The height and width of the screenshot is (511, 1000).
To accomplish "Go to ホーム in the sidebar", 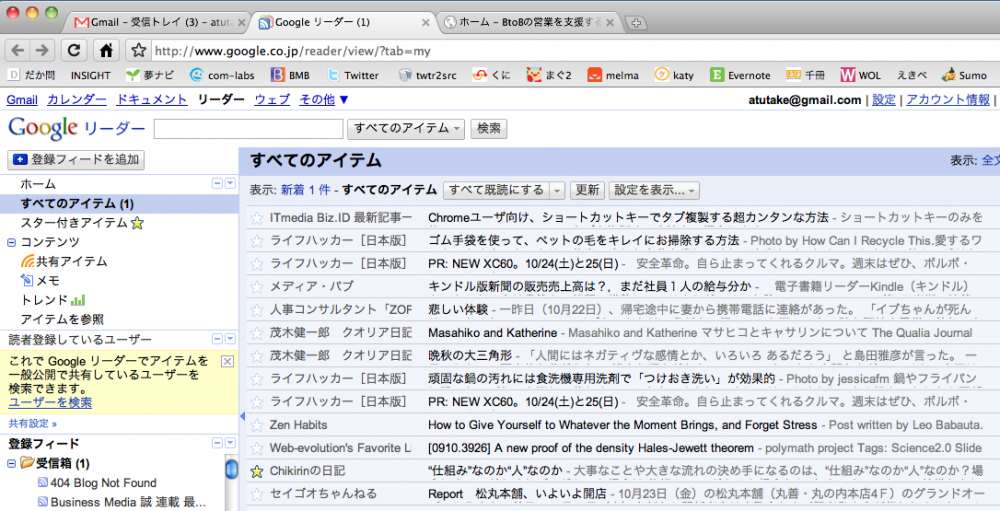I will pyautogui.click(x=38, y=184).
